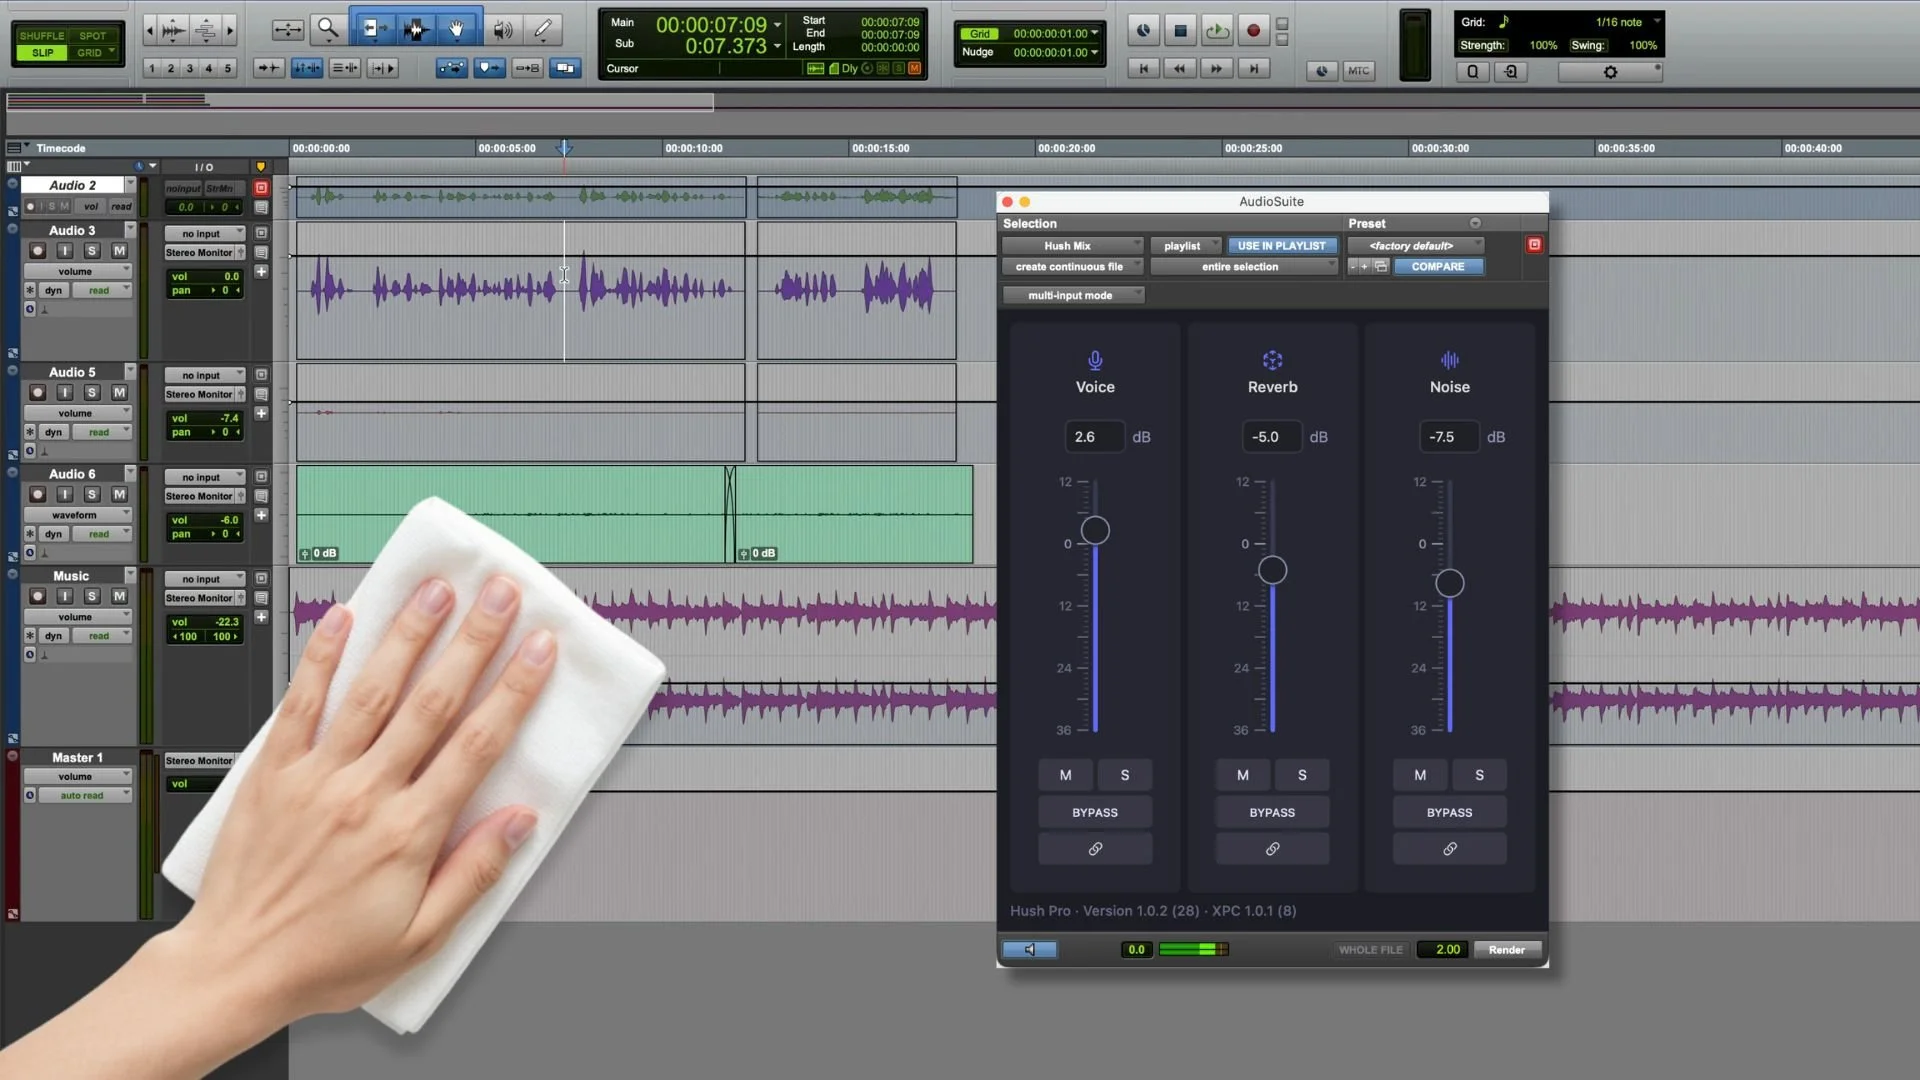
Task: Click the COMPARE button
Action: [1437, 267]
